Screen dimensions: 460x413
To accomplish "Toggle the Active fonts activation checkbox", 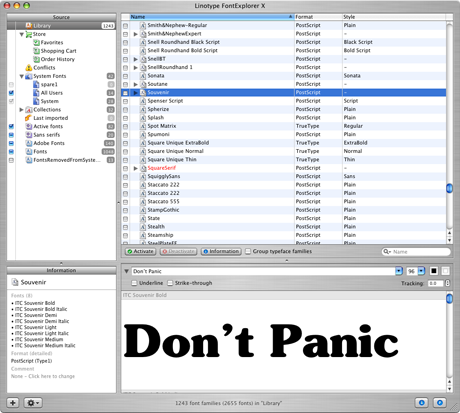I will pos(11,126).
